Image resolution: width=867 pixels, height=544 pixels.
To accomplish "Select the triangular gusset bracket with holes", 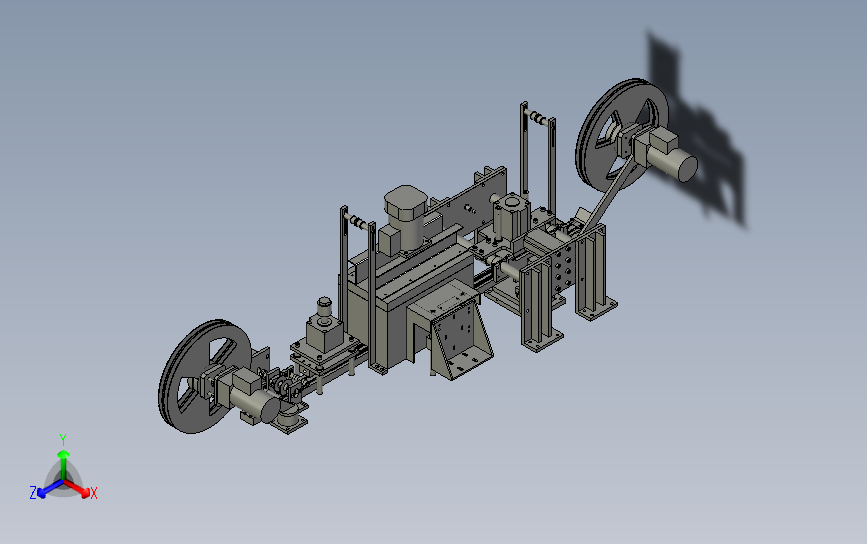I will pos(460,341).
